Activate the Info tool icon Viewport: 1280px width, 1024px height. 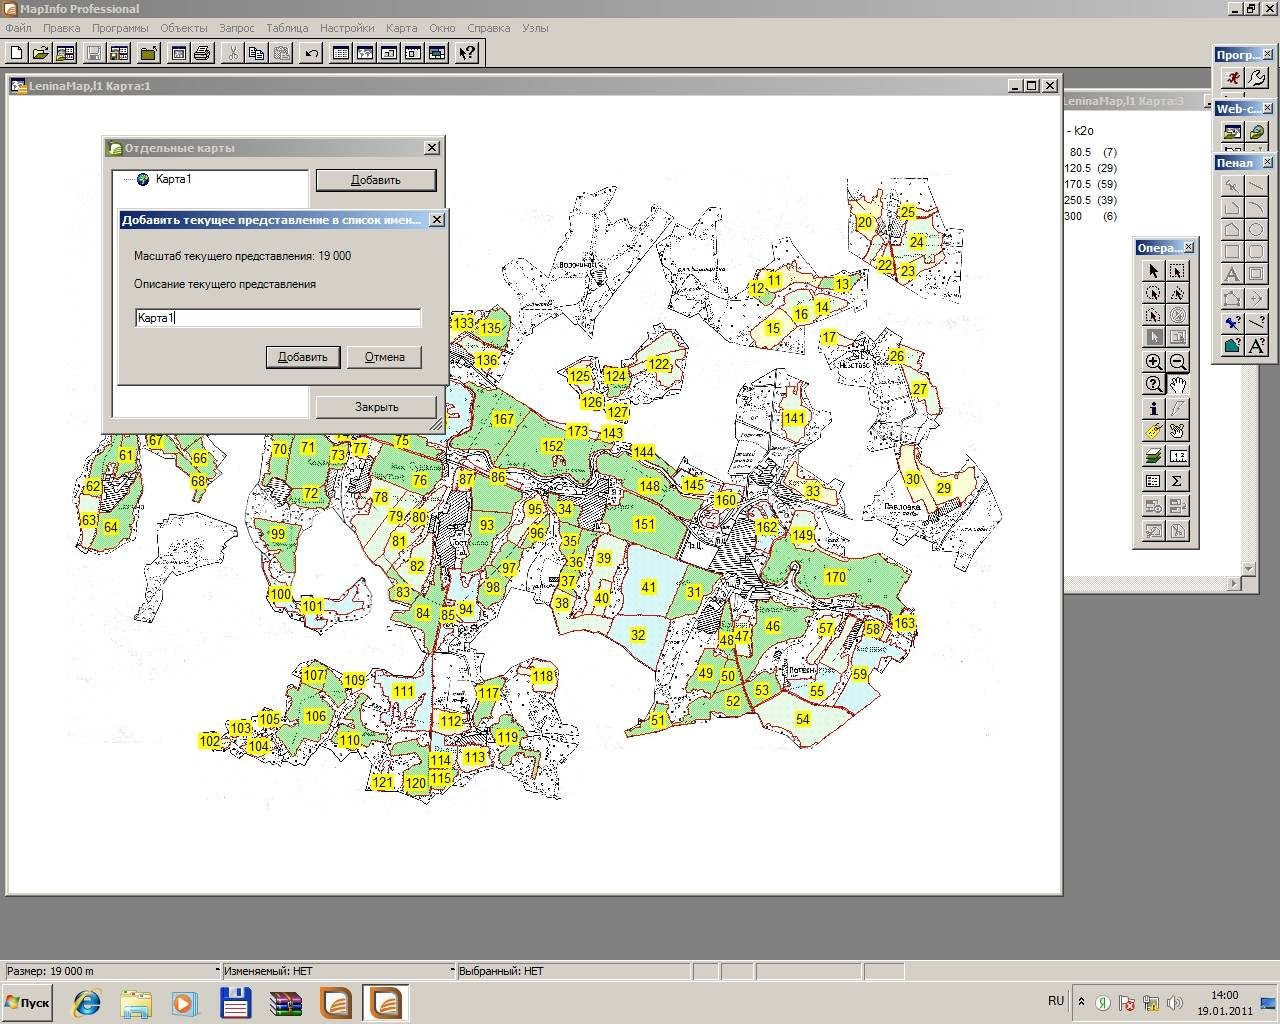tap(1154, 408)
